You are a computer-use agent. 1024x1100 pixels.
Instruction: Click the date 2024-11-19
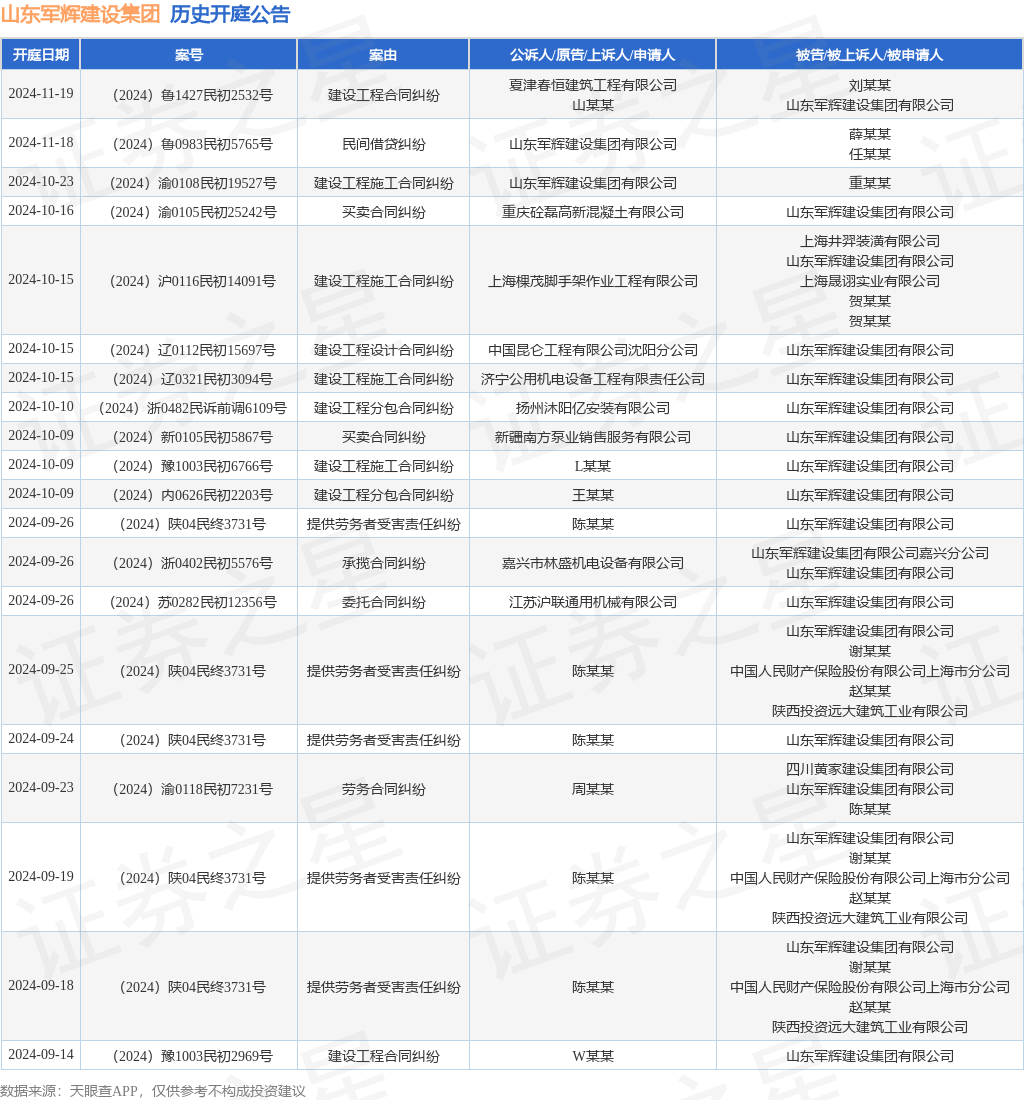(41, 94)
